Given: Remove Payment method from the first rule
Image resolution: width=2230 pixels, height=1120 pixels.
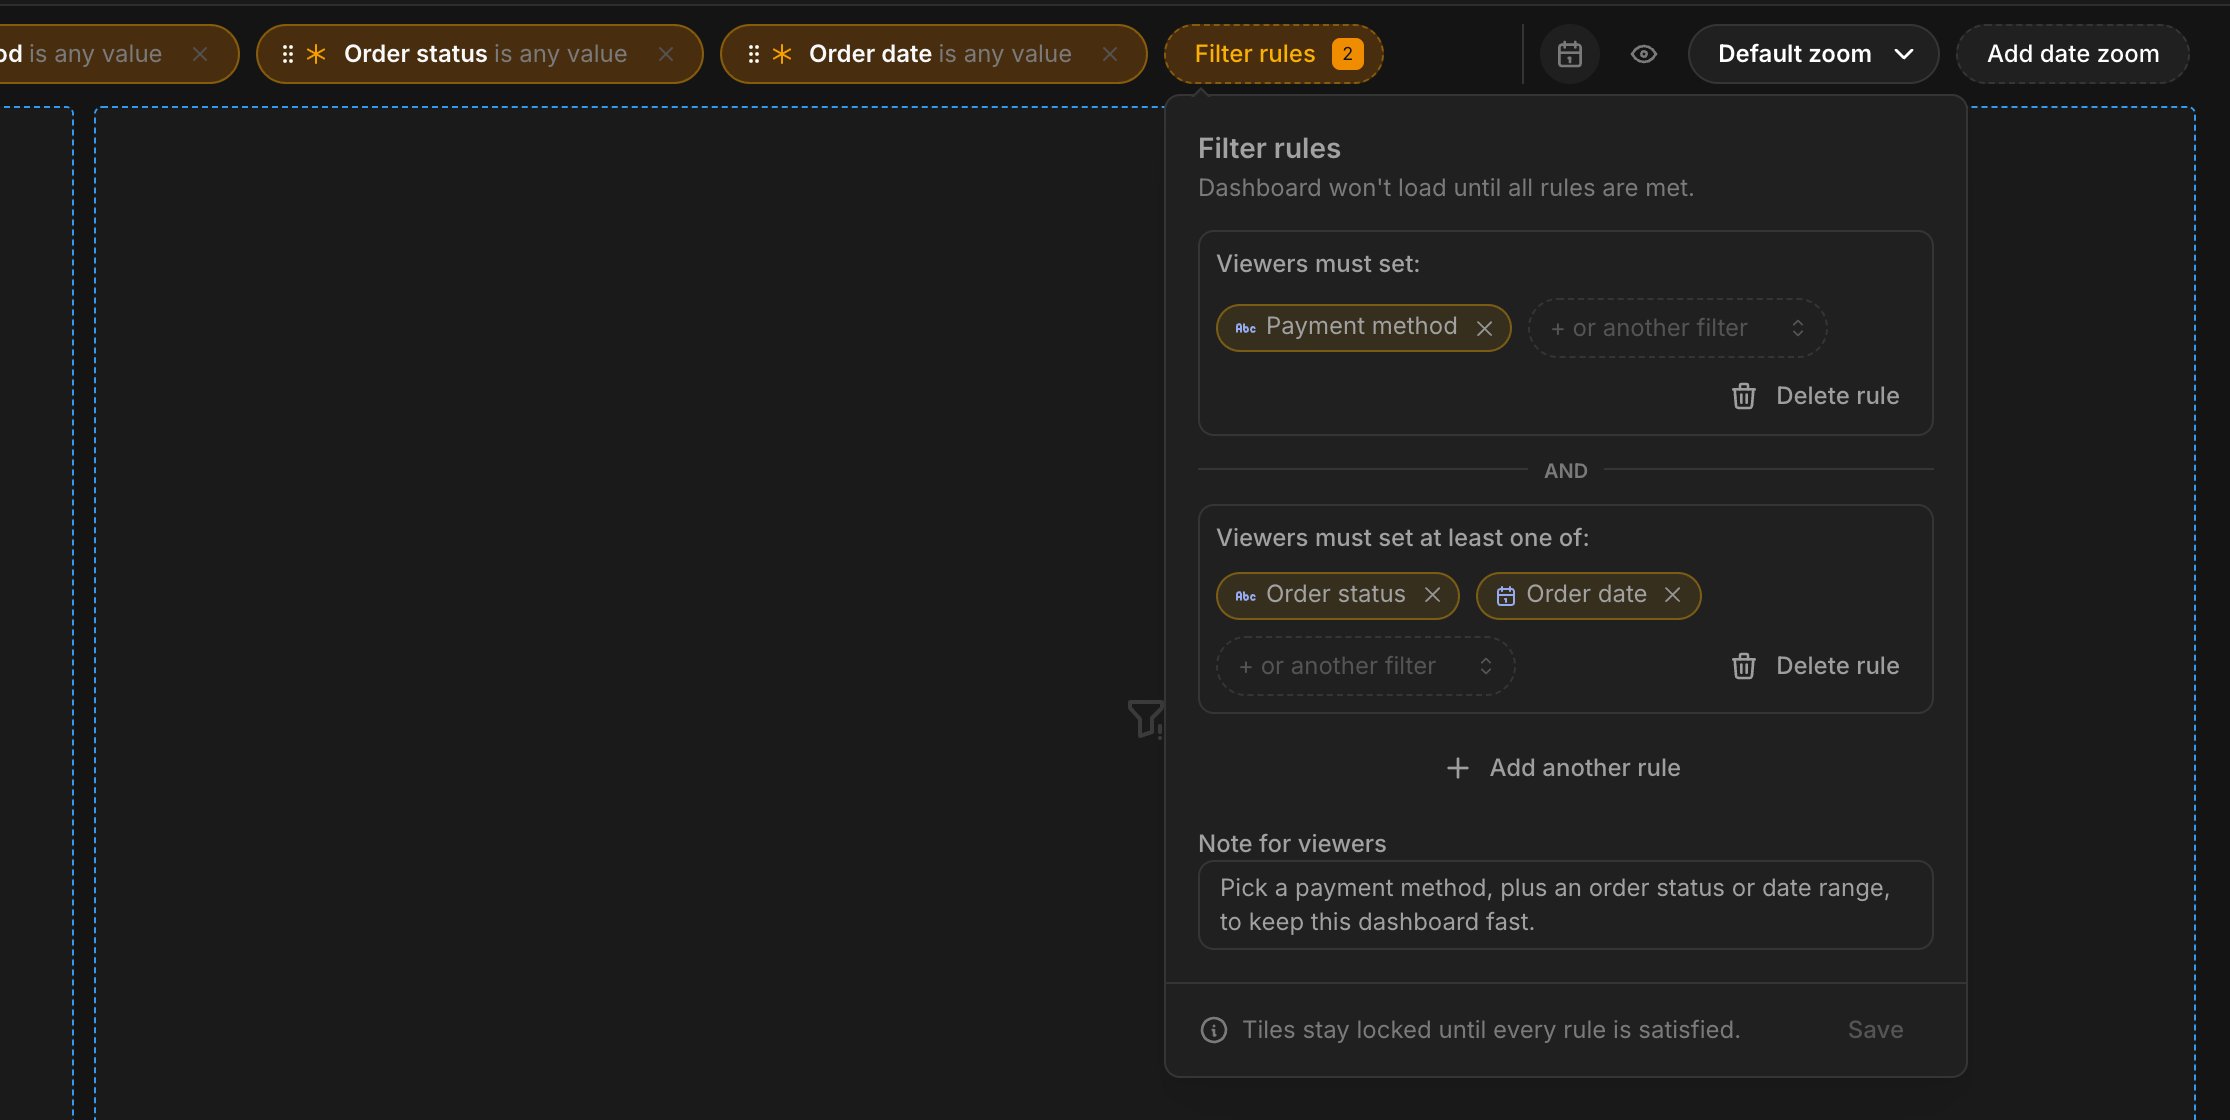Looking at the screenshot, I should pos(1485,328).
